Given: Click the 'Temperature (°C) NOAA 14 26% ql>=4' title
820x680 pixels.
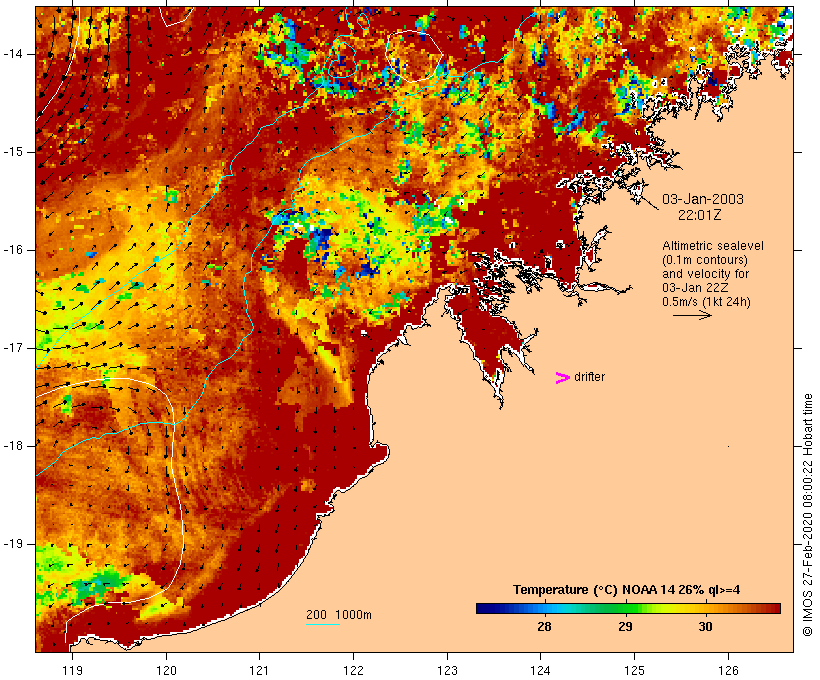Looking at the screenshot, I should pos(627,590).
